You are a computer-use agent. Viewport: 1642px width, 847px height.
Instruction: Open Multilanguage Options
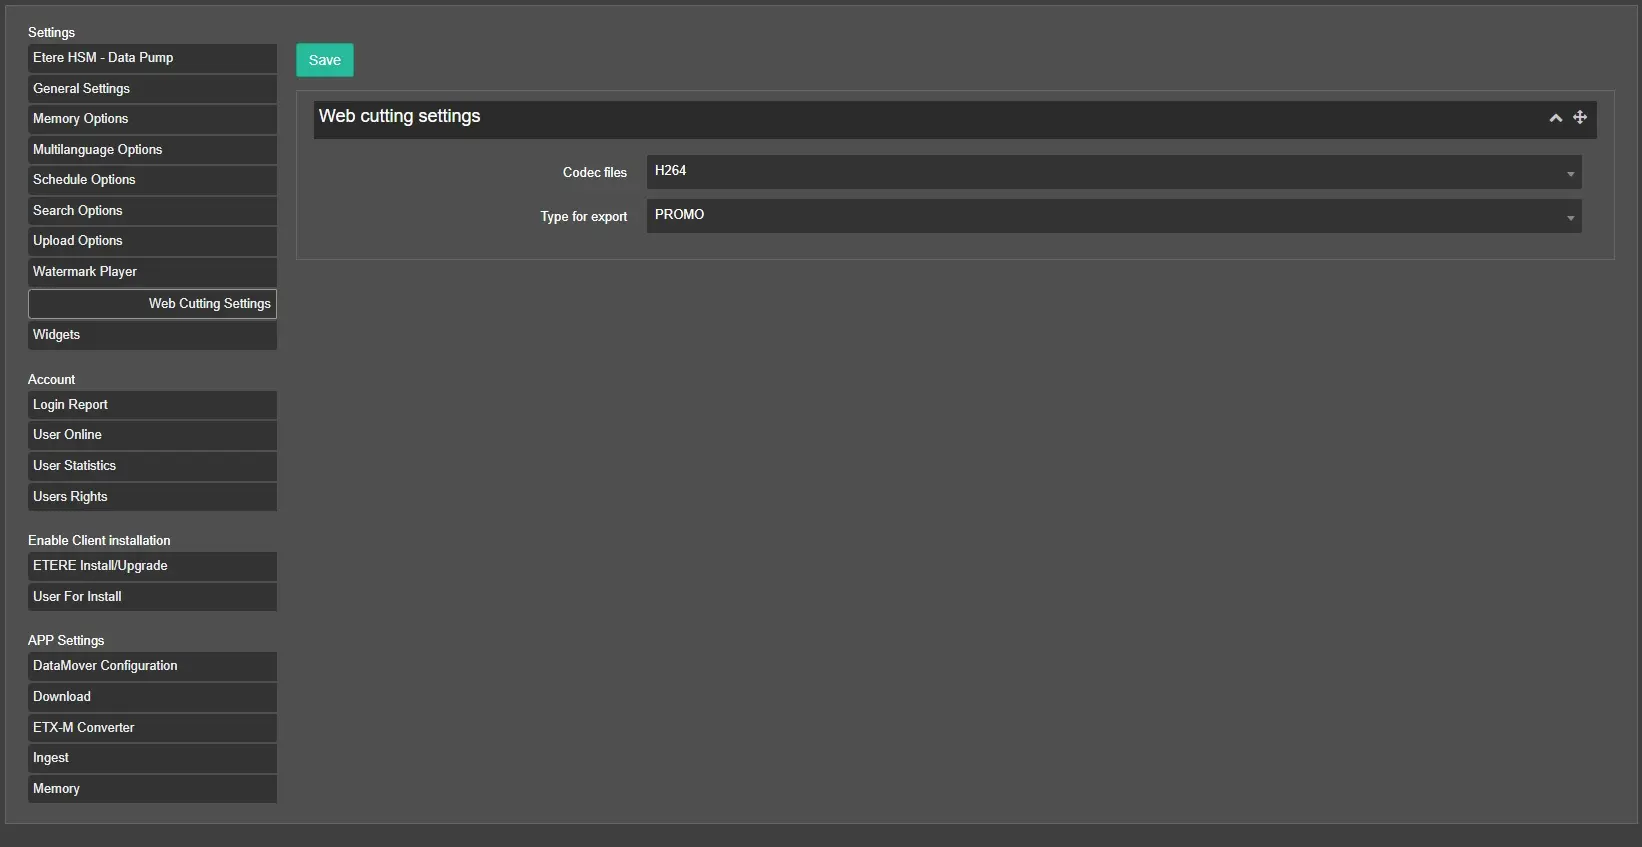click(x=152, y=150)
